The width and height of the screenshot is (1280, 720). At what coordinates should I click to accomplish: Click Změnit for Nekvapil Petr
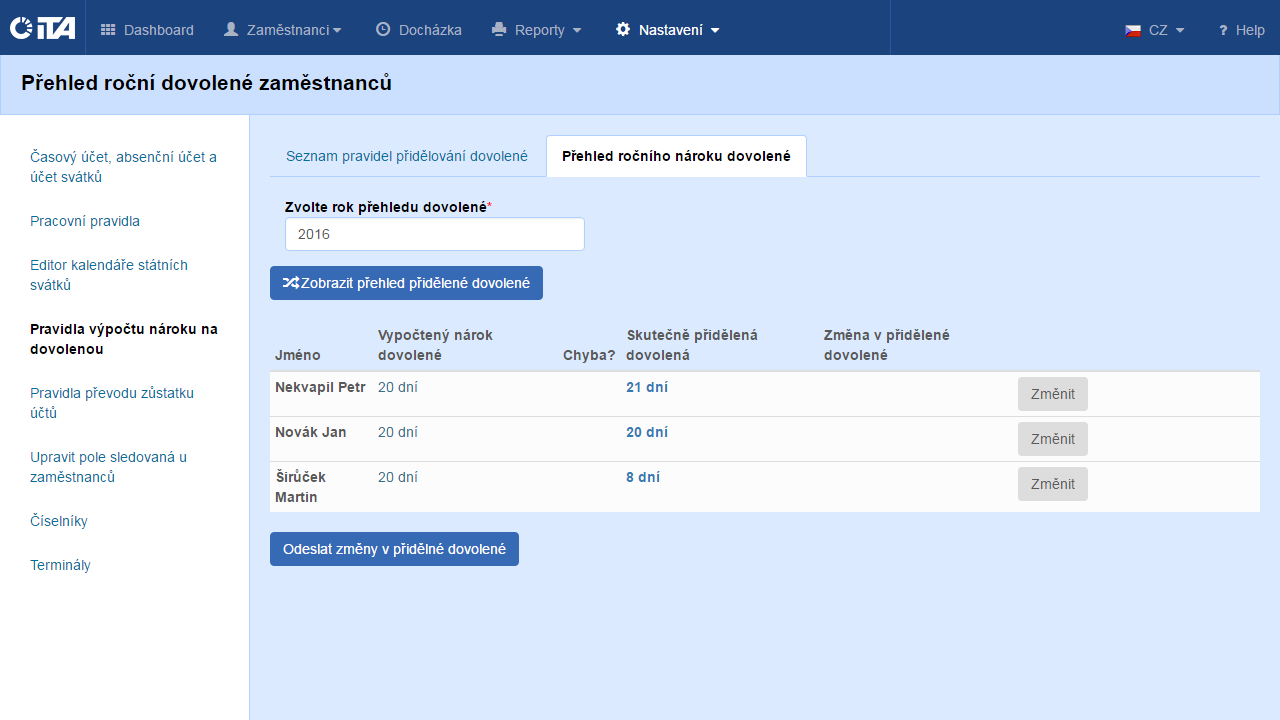pos(1052,394)
